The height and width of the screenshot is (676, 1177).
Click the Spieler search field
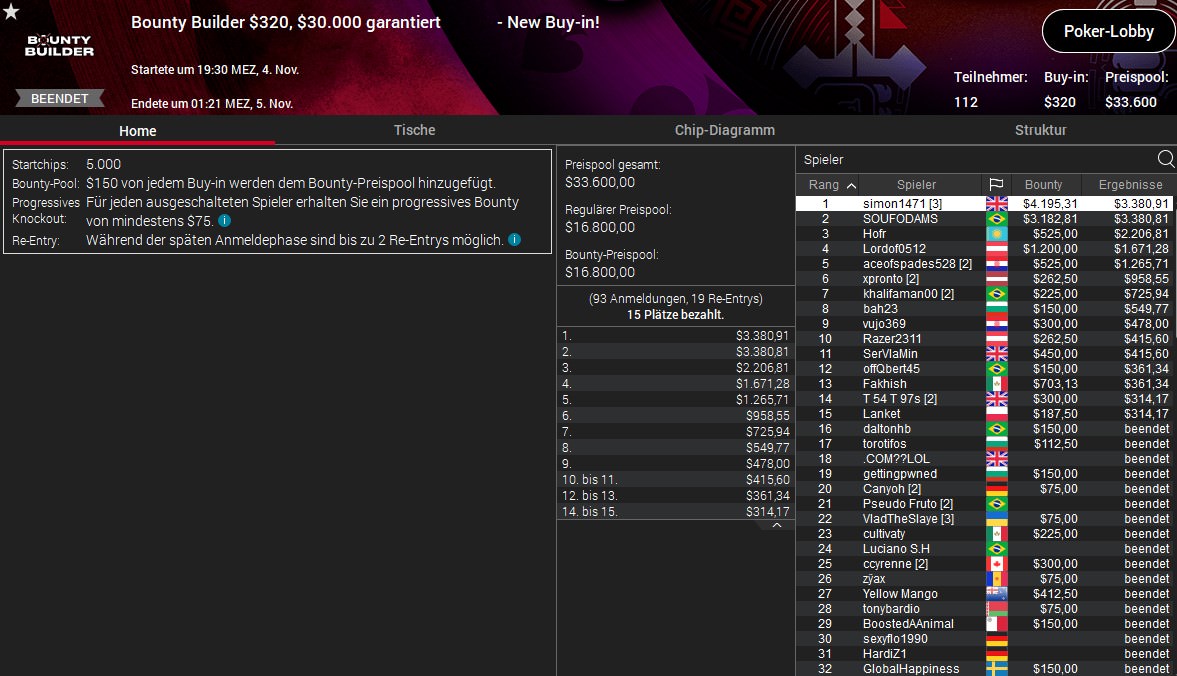(x=976, y=159)
